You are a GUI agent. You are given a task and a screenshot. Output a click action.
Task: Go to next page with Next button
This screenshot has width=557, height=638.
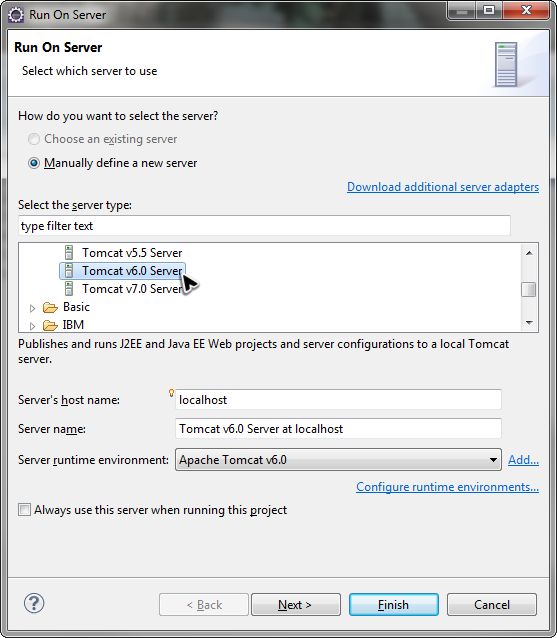(x=296, y=605)
